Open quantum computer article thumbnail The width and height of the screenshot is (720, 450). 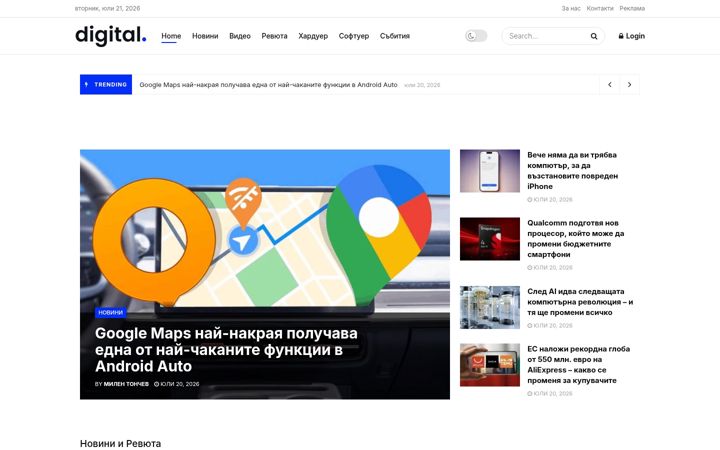pyautogui.click(x=490, y=307)
